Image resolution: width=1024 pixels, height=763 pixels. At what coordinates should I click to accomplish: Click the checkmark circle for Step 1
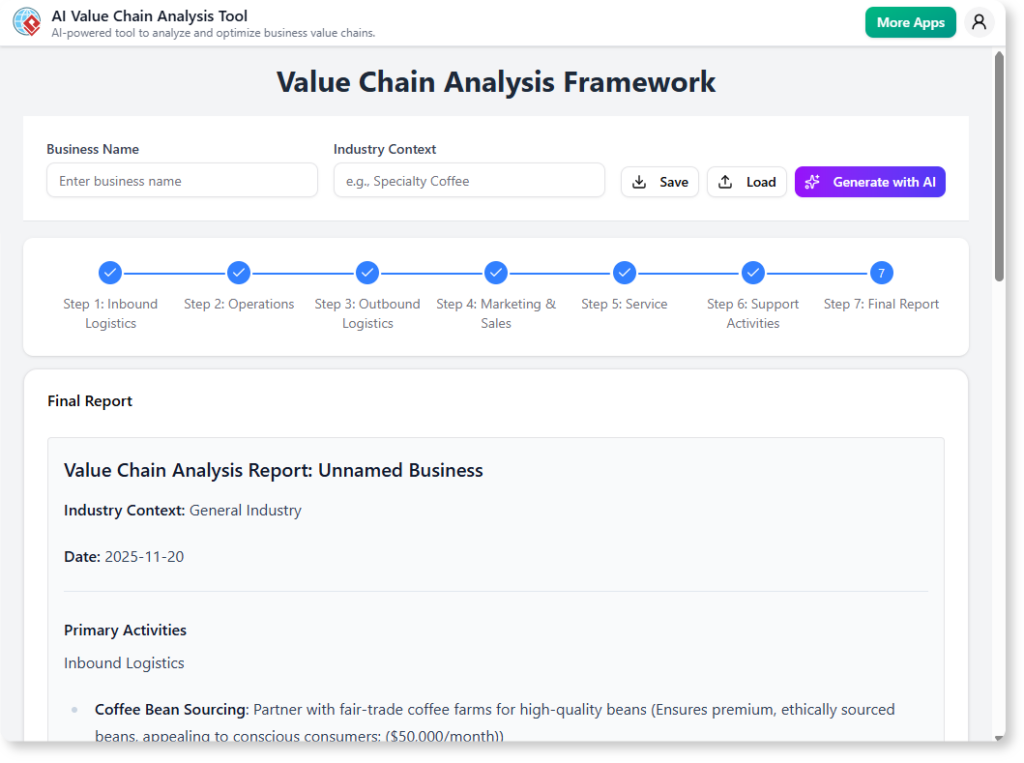(x=110, y=272)
